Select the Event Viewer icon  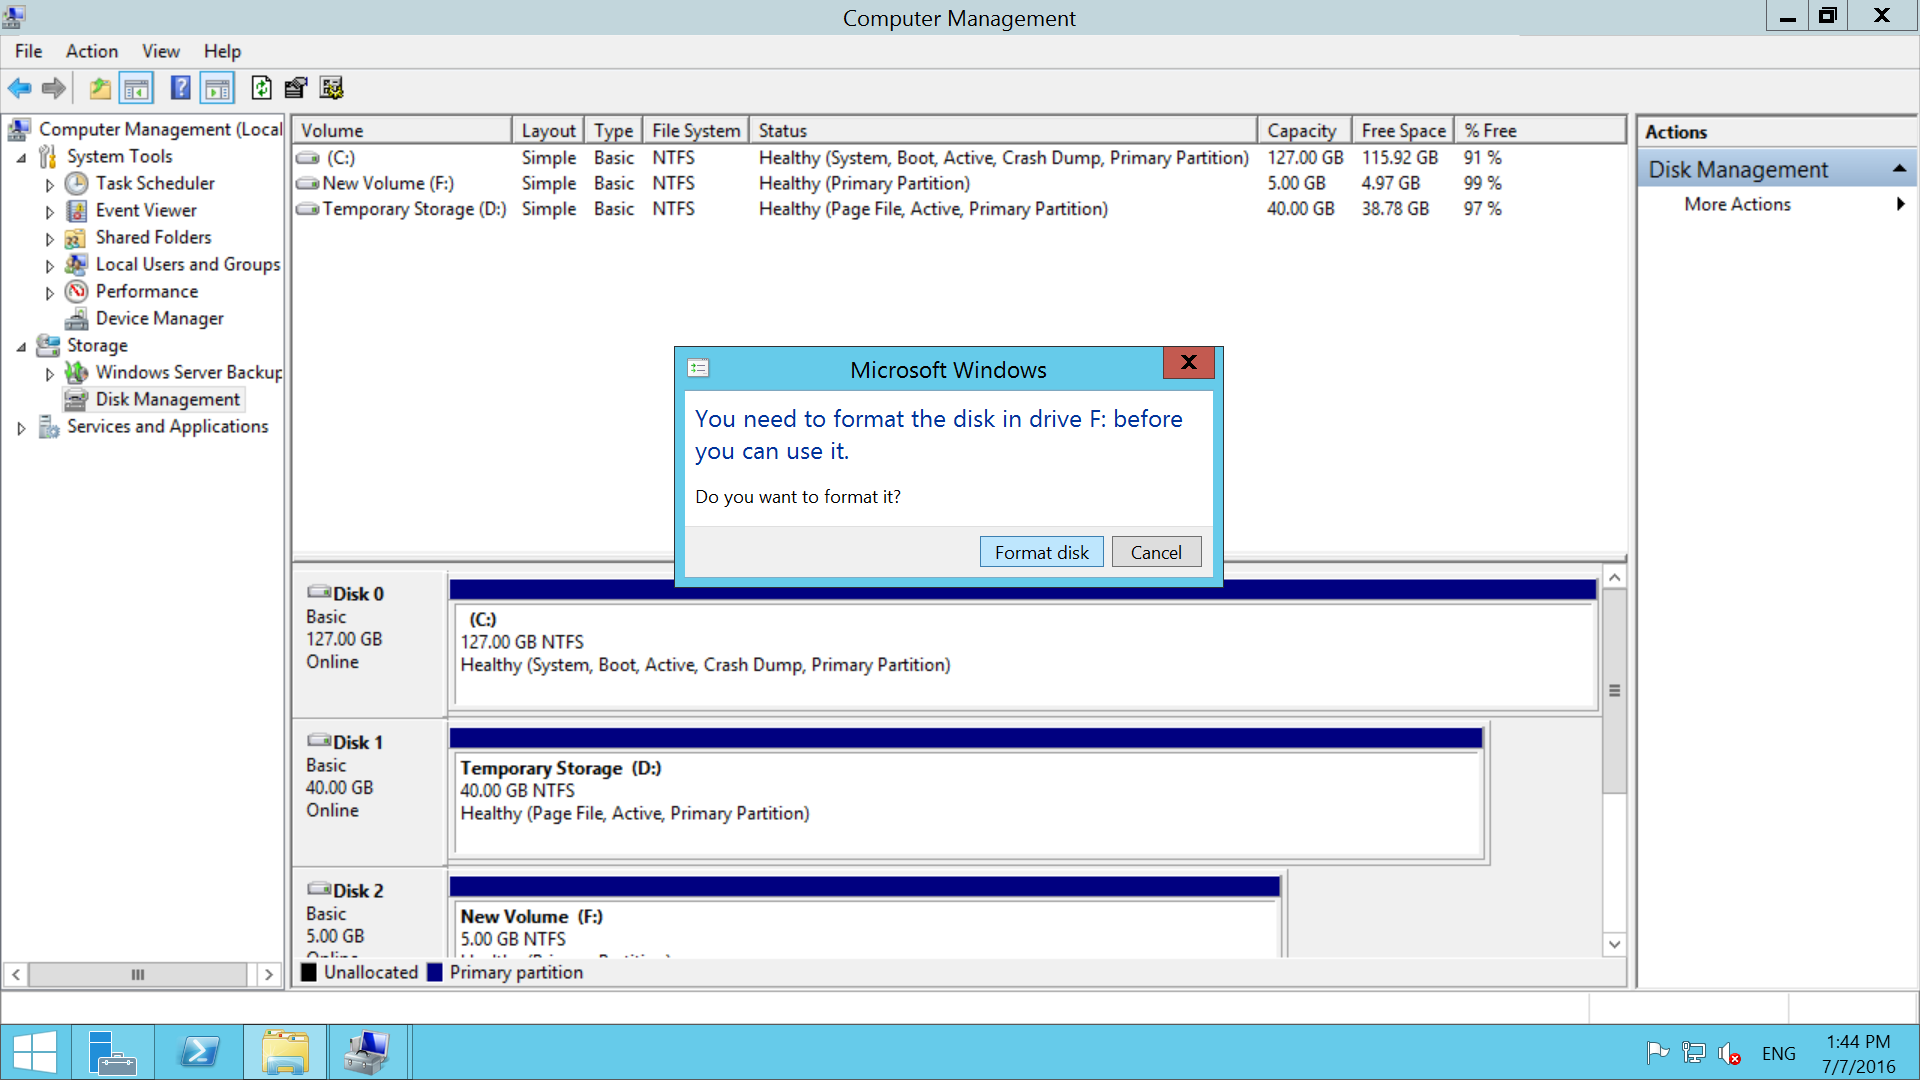[77, 210]
